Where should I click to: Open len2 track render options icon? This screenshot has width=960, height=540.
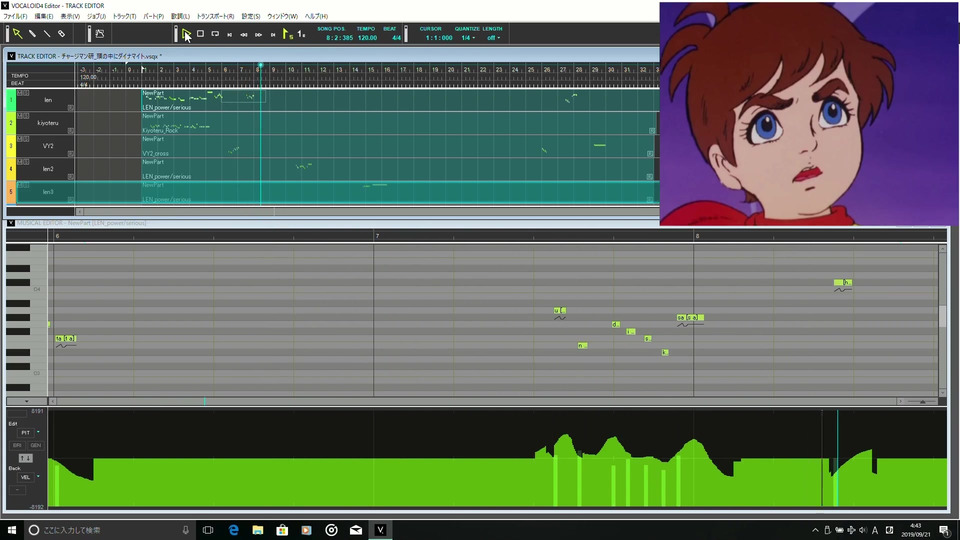70,177
